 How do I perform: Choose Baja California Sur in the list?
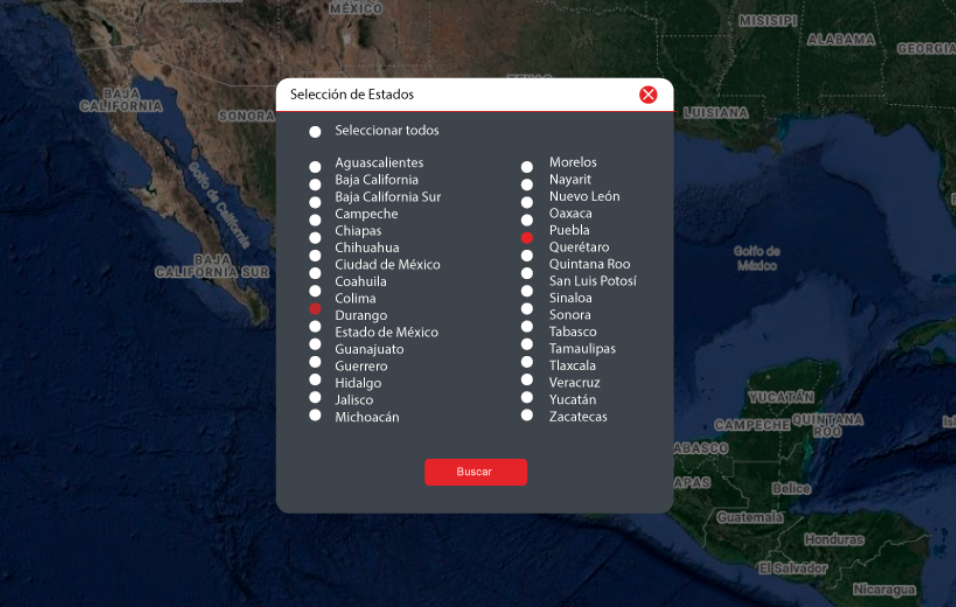coord(315,201)
